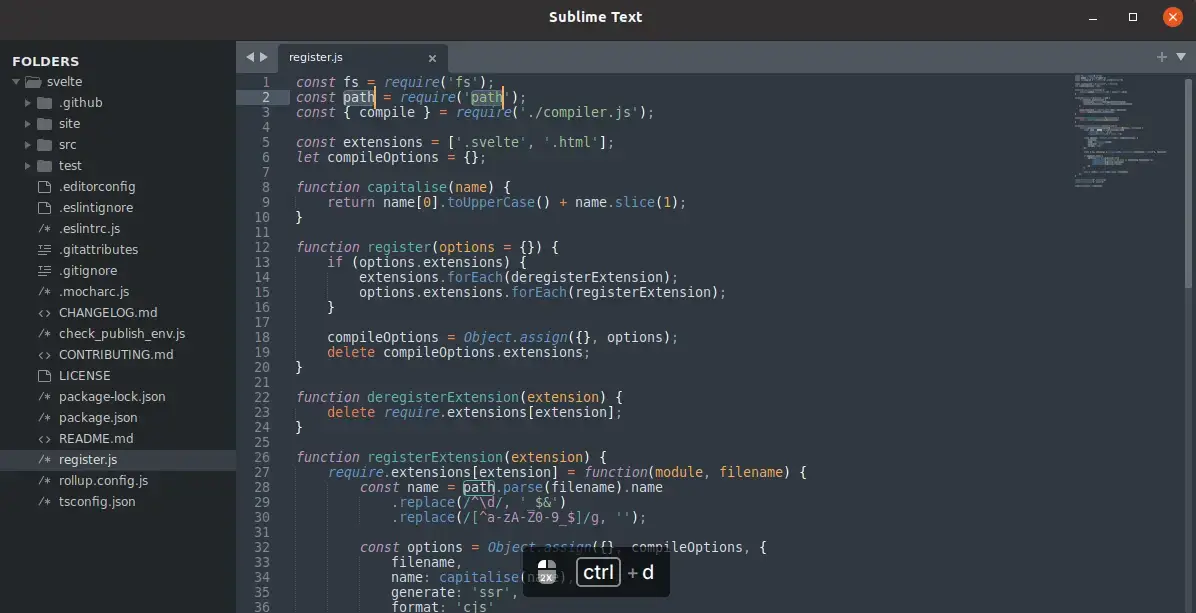Click the package.json file icon
The height and width of the screenshot is (613, 1196).
(x=44, y=418)
